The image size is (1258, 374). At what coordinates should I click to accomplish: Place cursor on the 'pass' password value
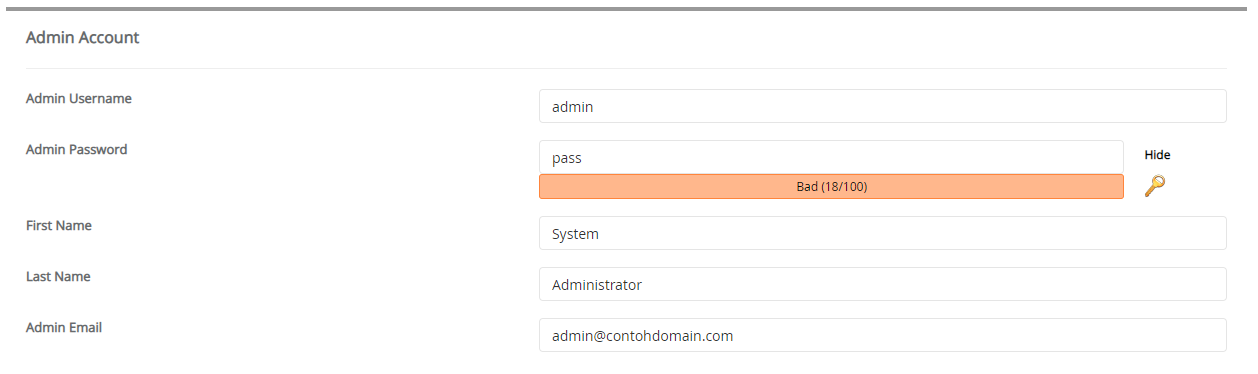(x=566, y=158)
